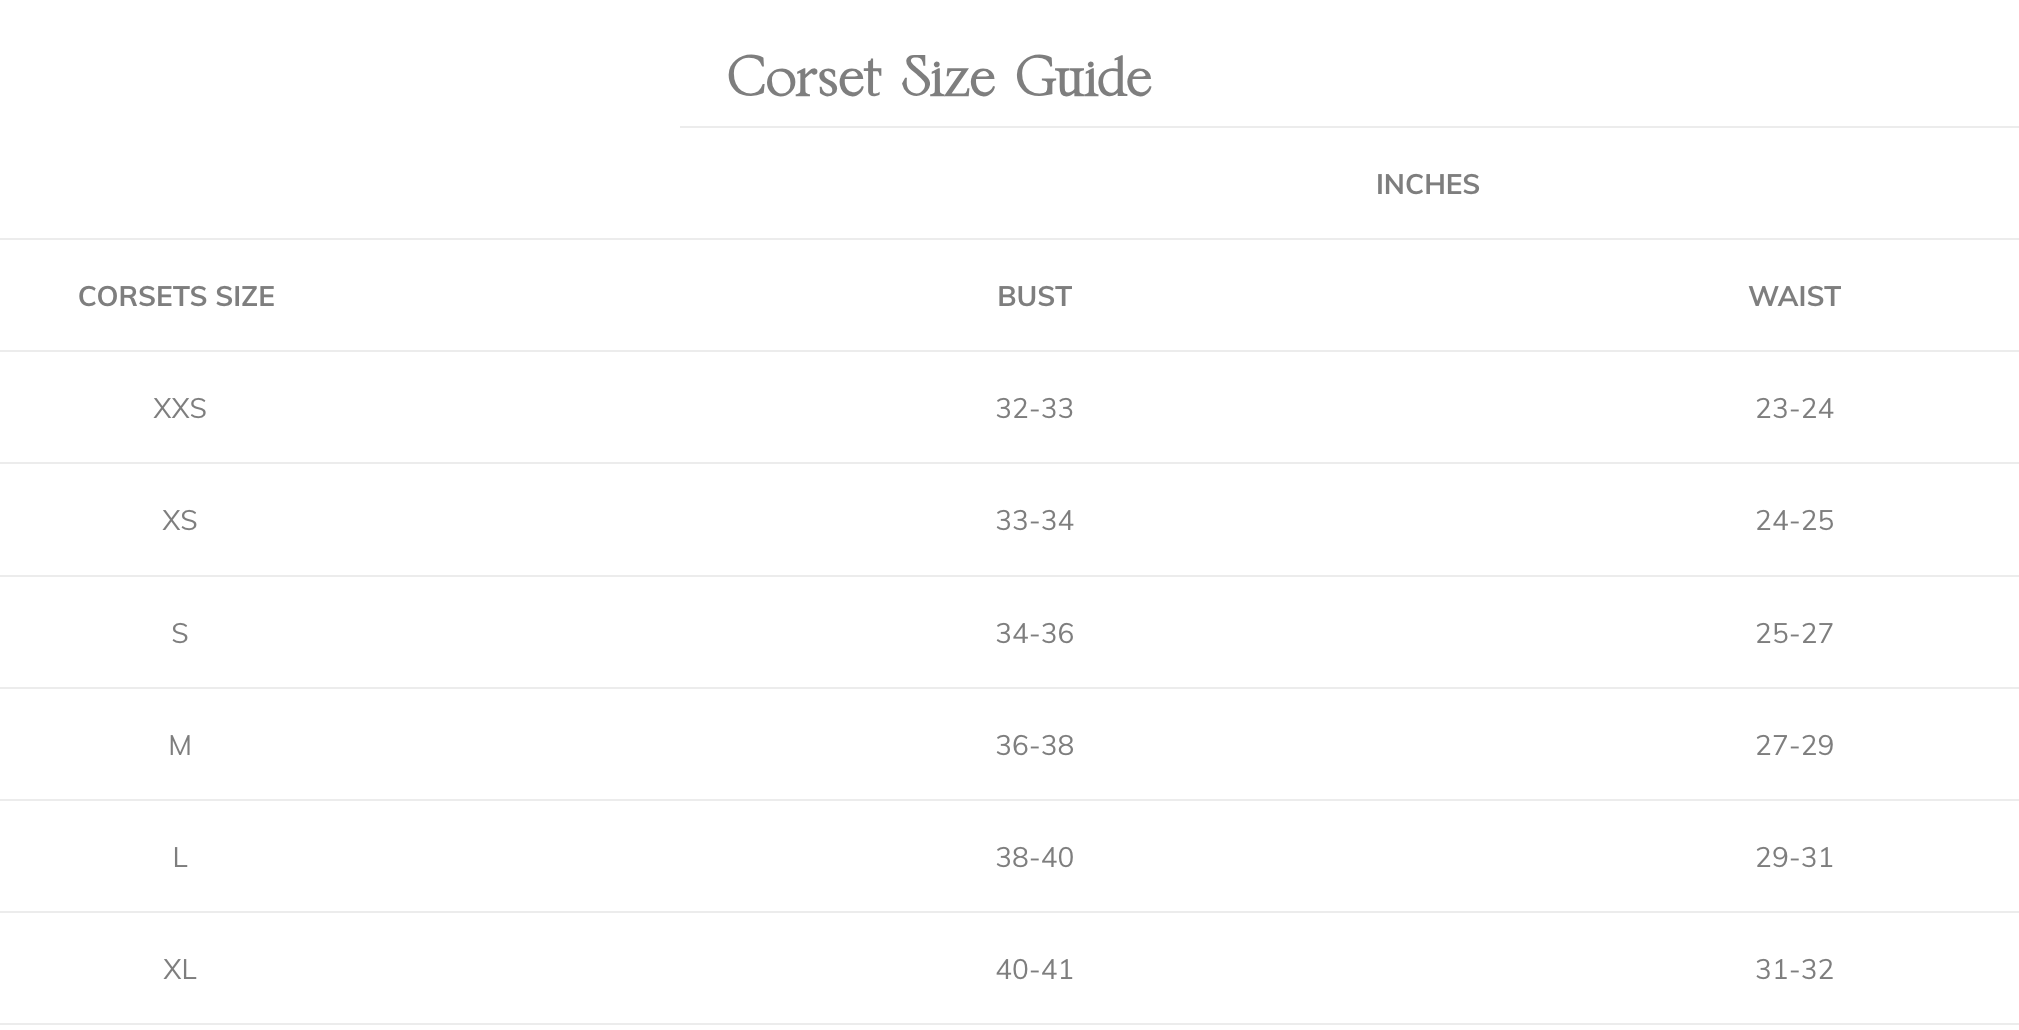
Task: Click bust measurement 32-33
Action: (1034, 409)
